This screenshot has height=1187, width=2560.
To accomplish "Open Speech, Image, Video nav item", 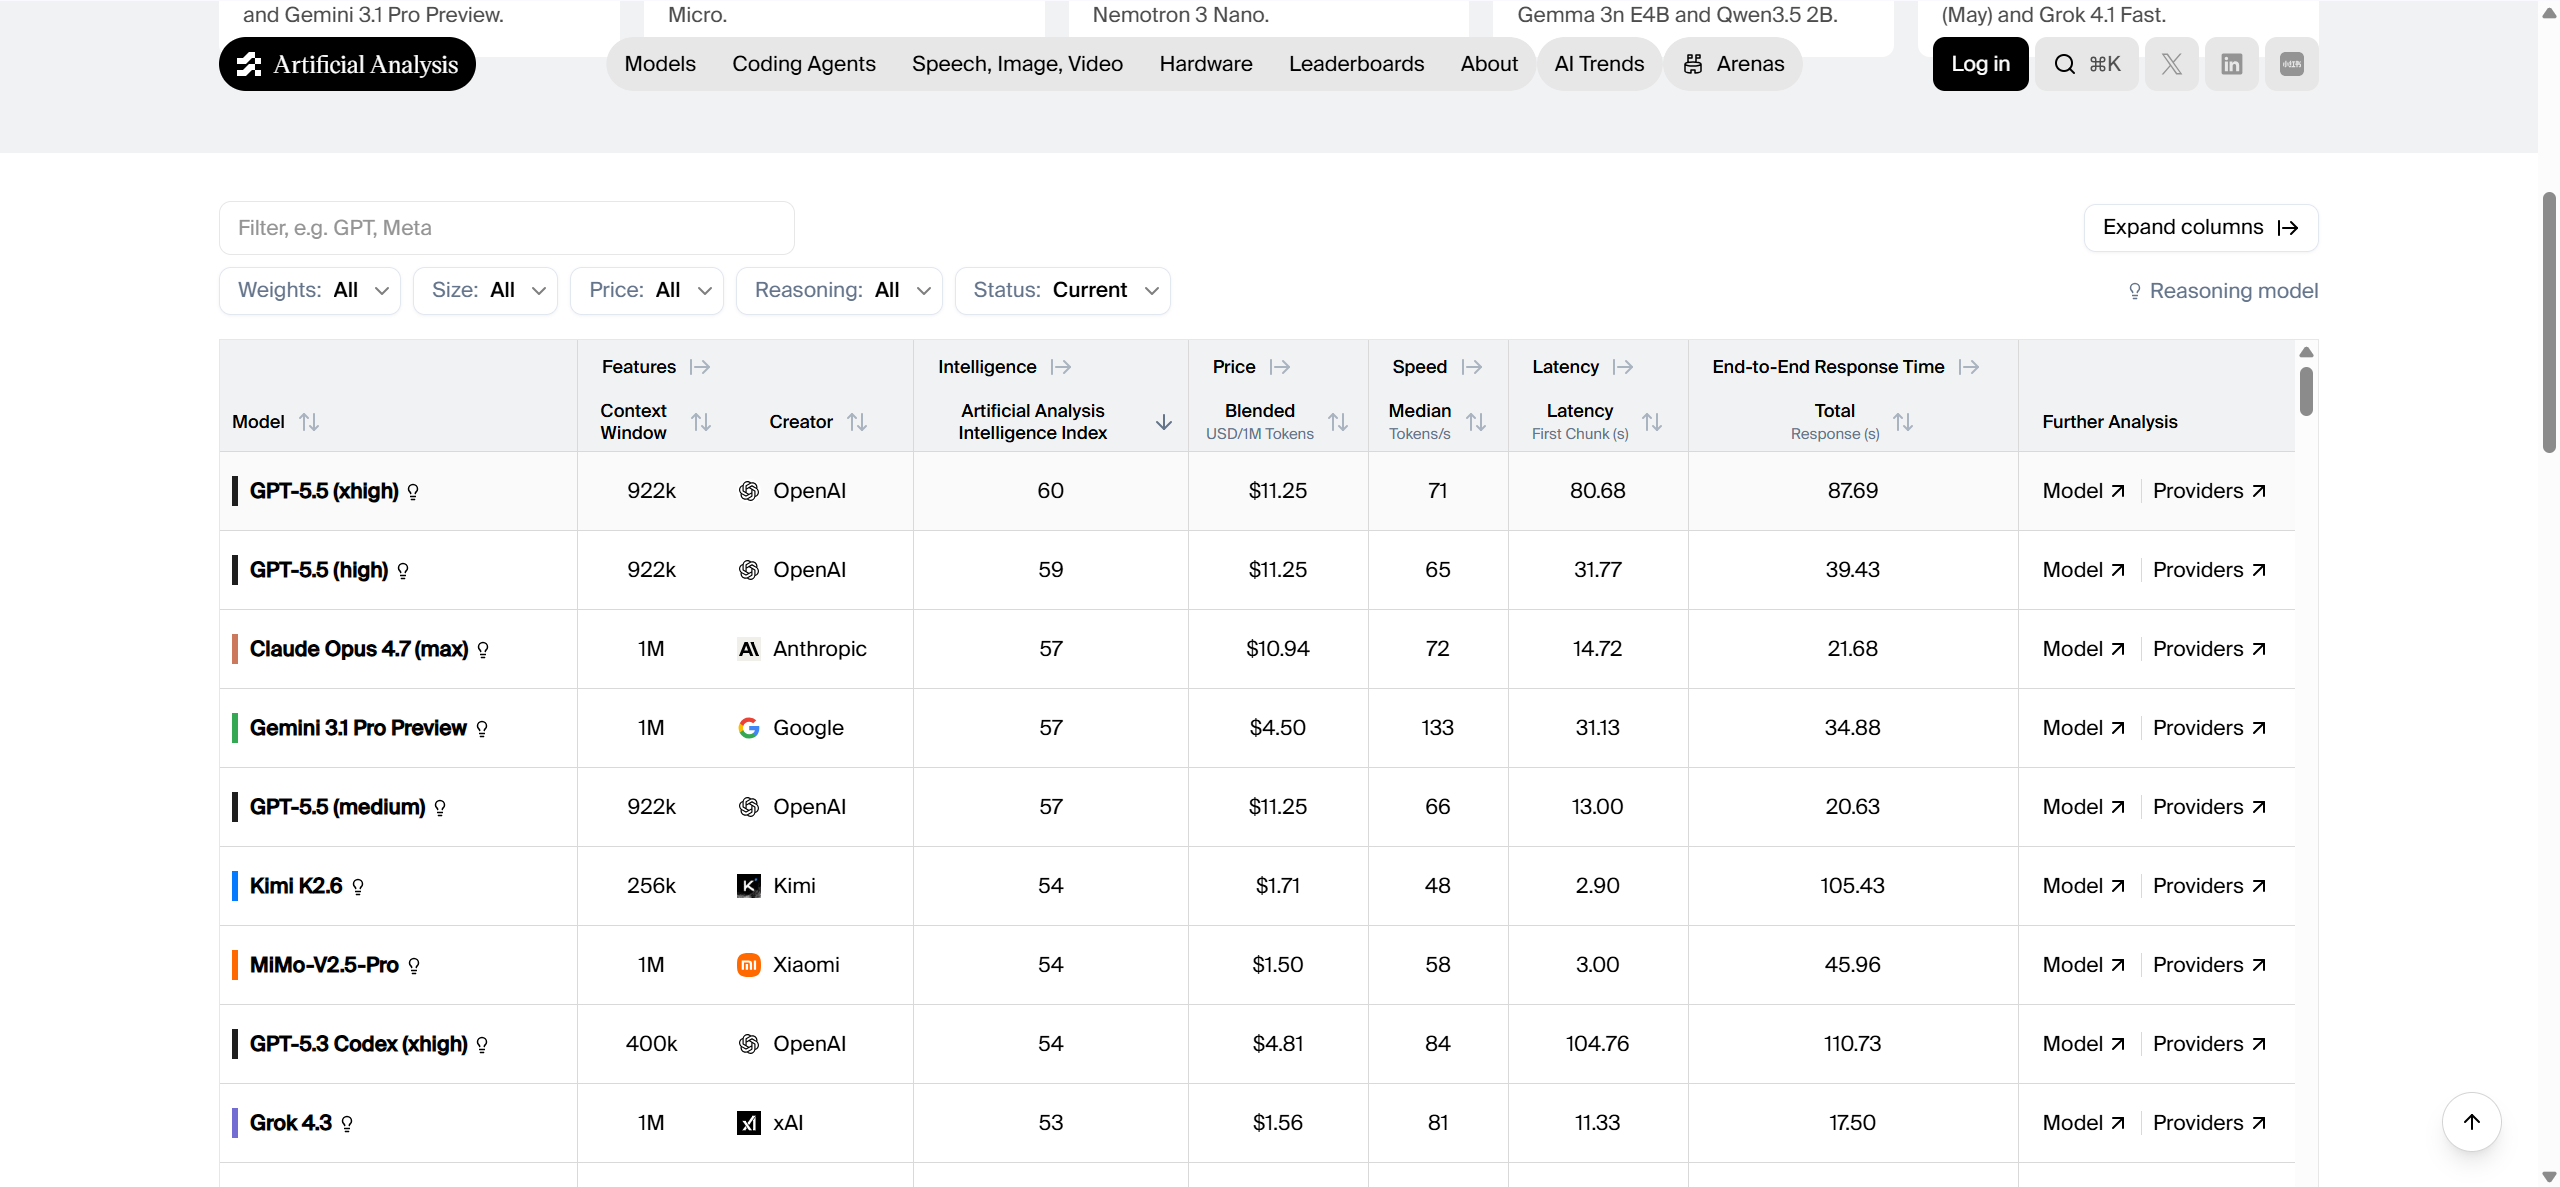I will (1017, 64).
